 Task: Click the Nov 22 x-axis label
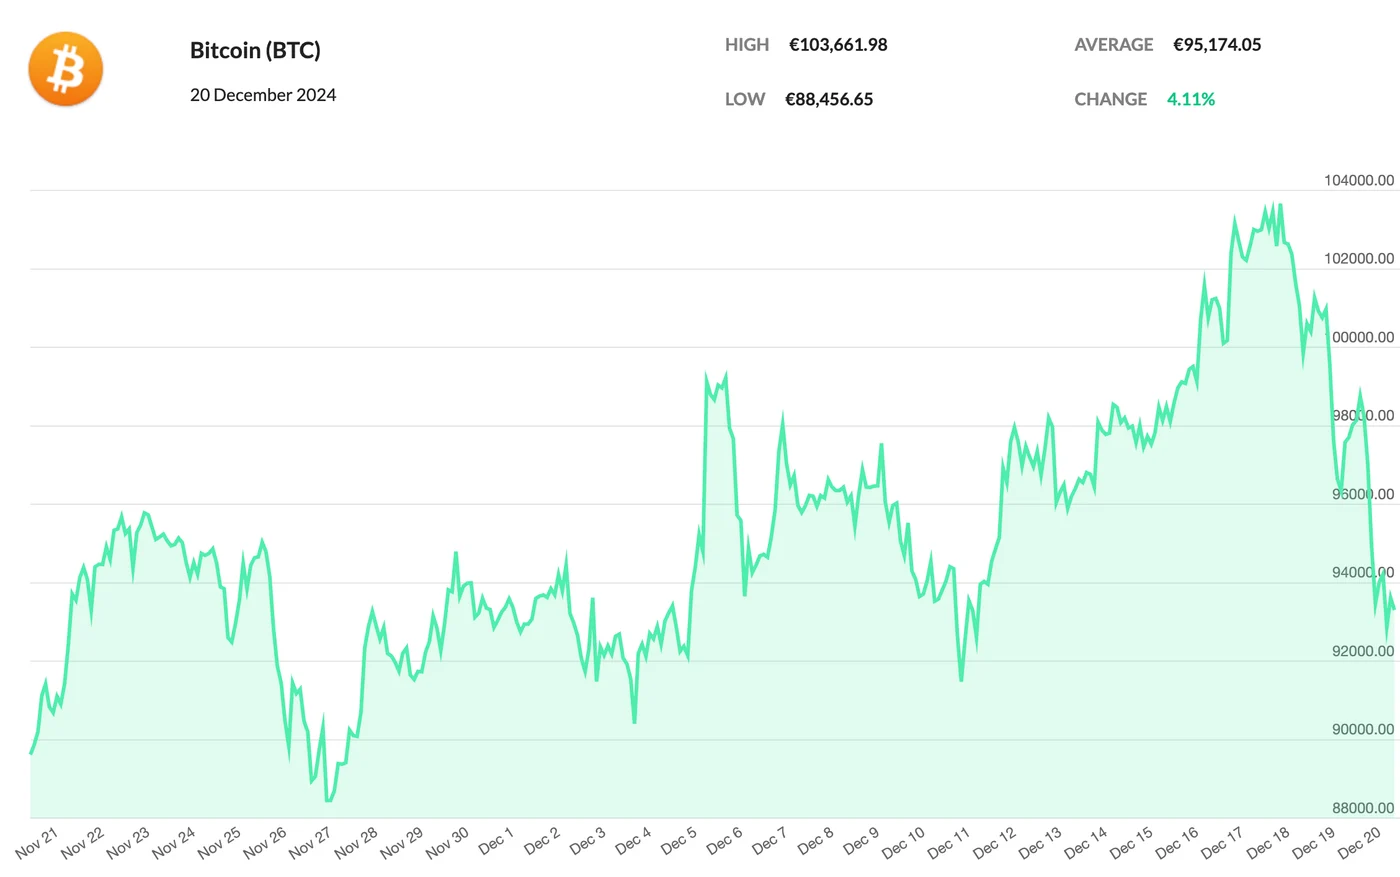pyautogui.click(x=82, y=843)
